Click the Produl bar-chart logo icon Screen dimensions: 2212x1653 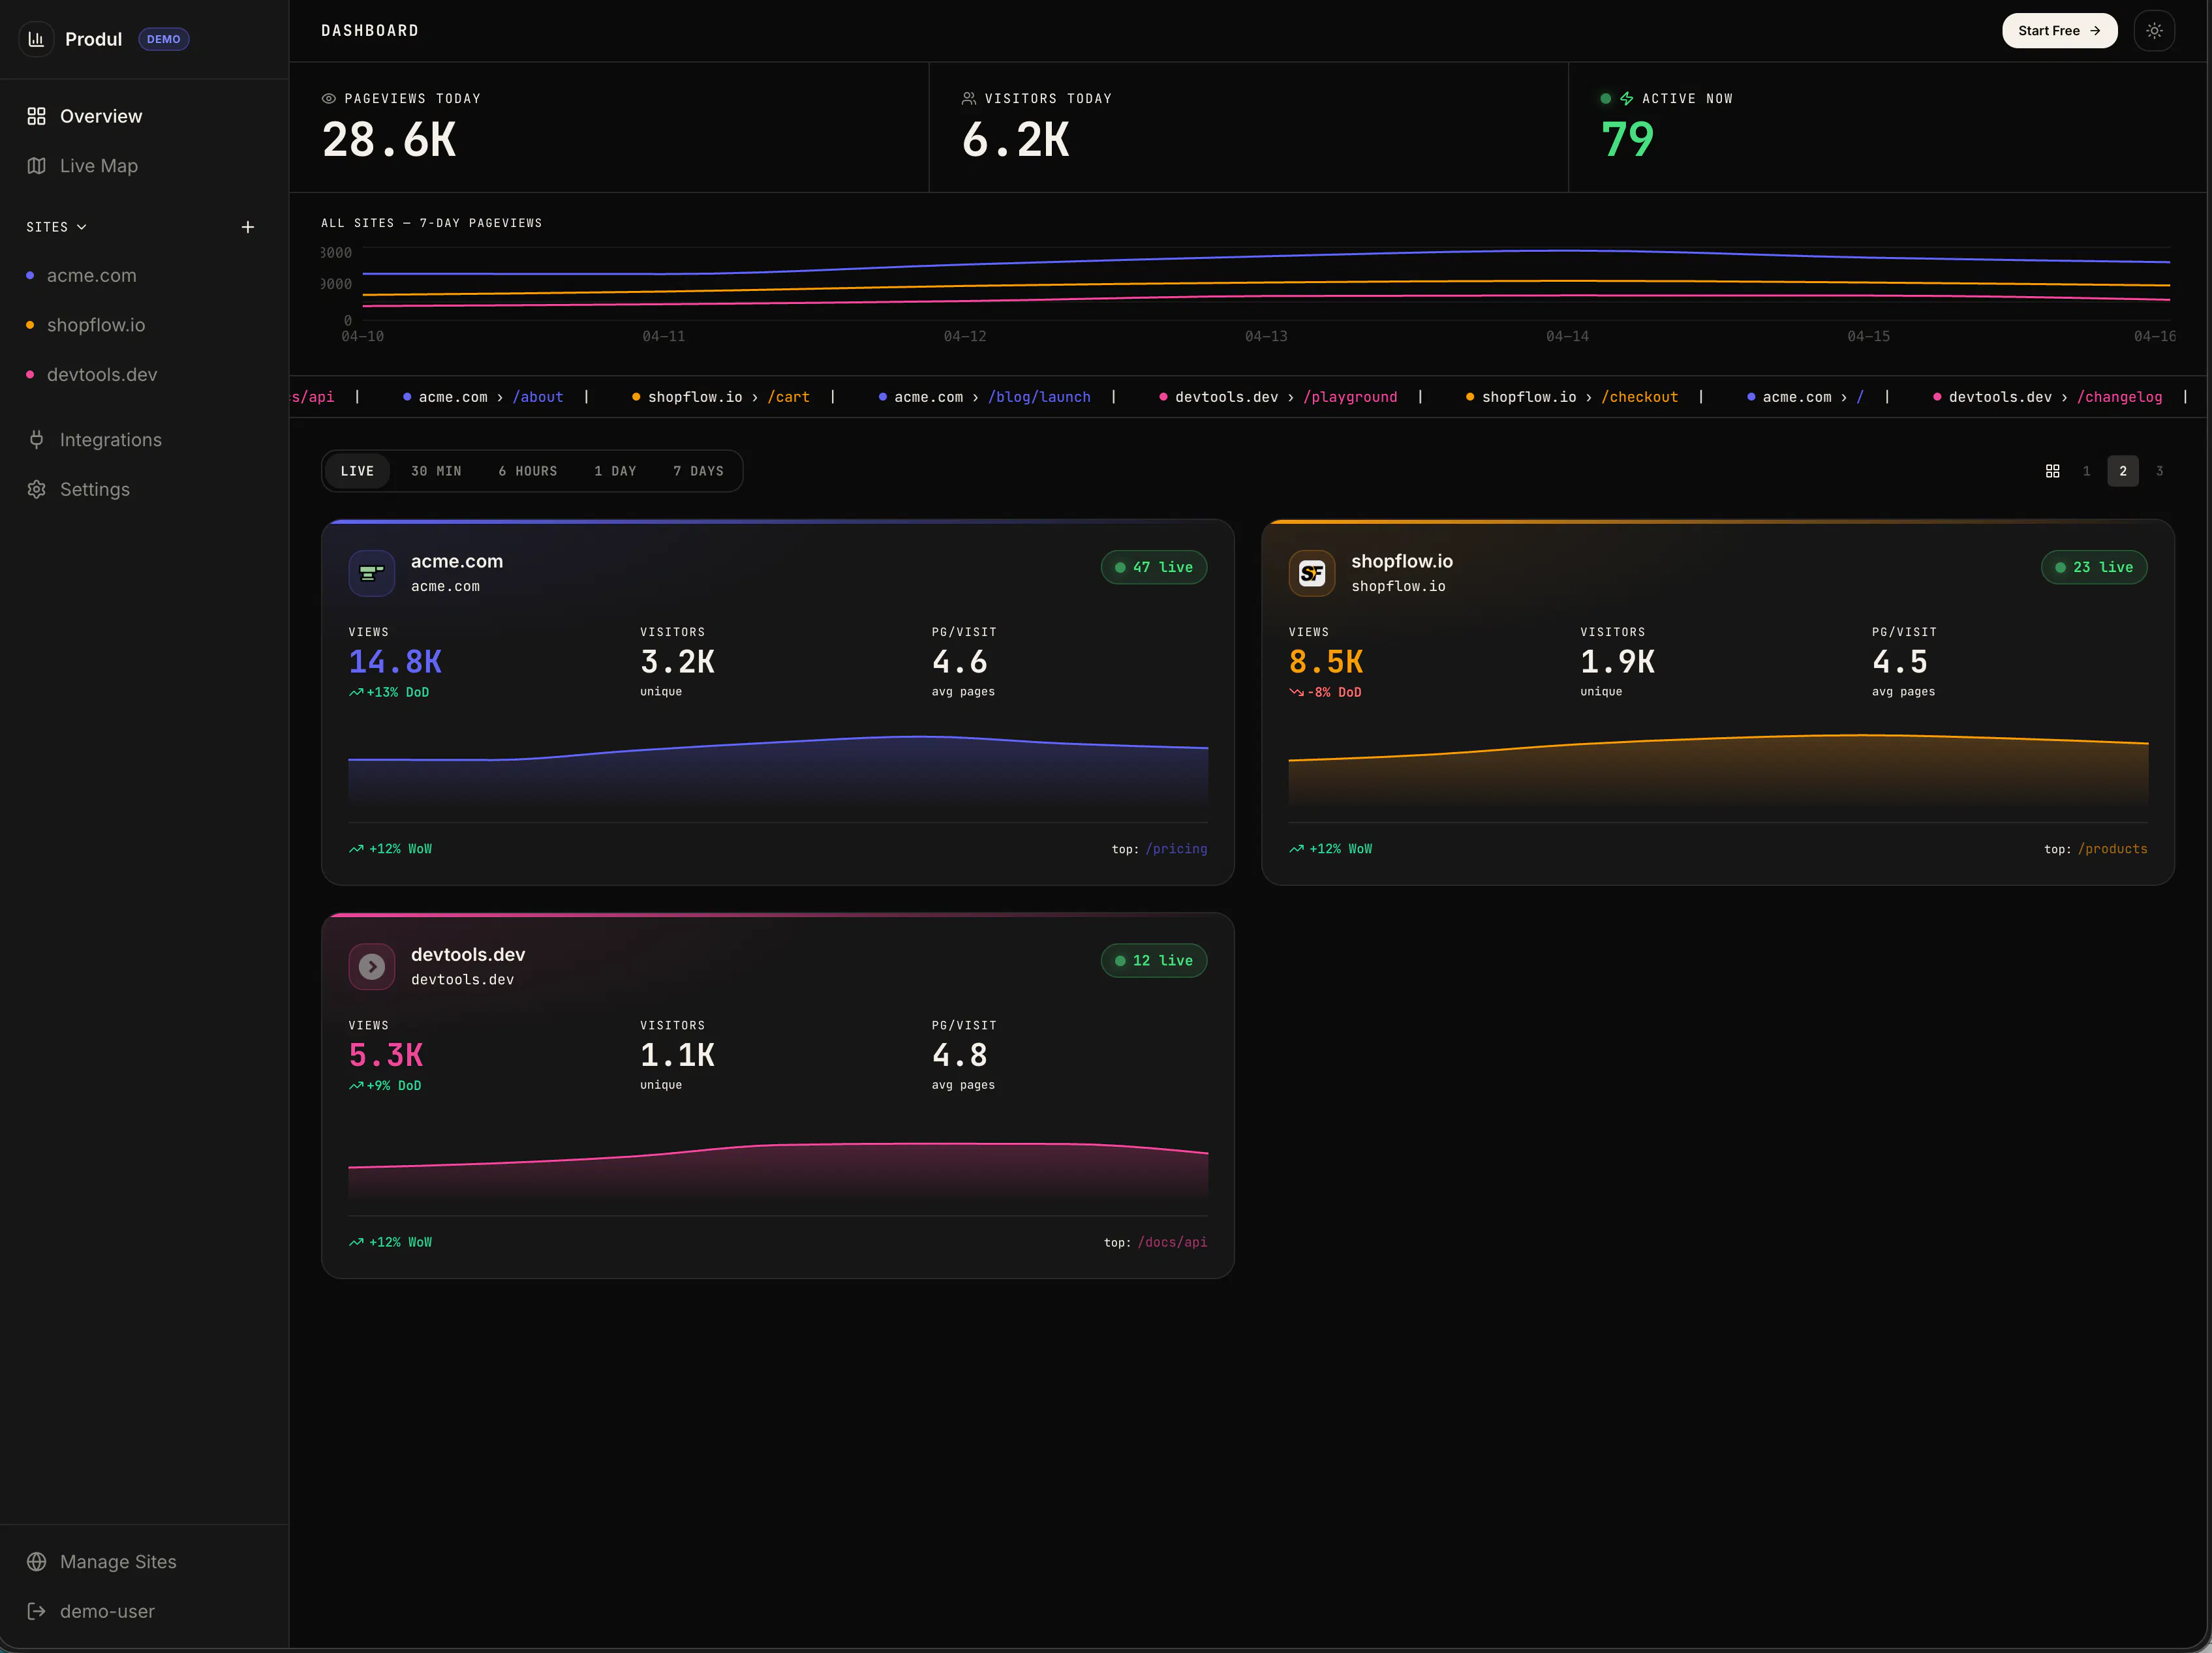click(x=37, y=39)
